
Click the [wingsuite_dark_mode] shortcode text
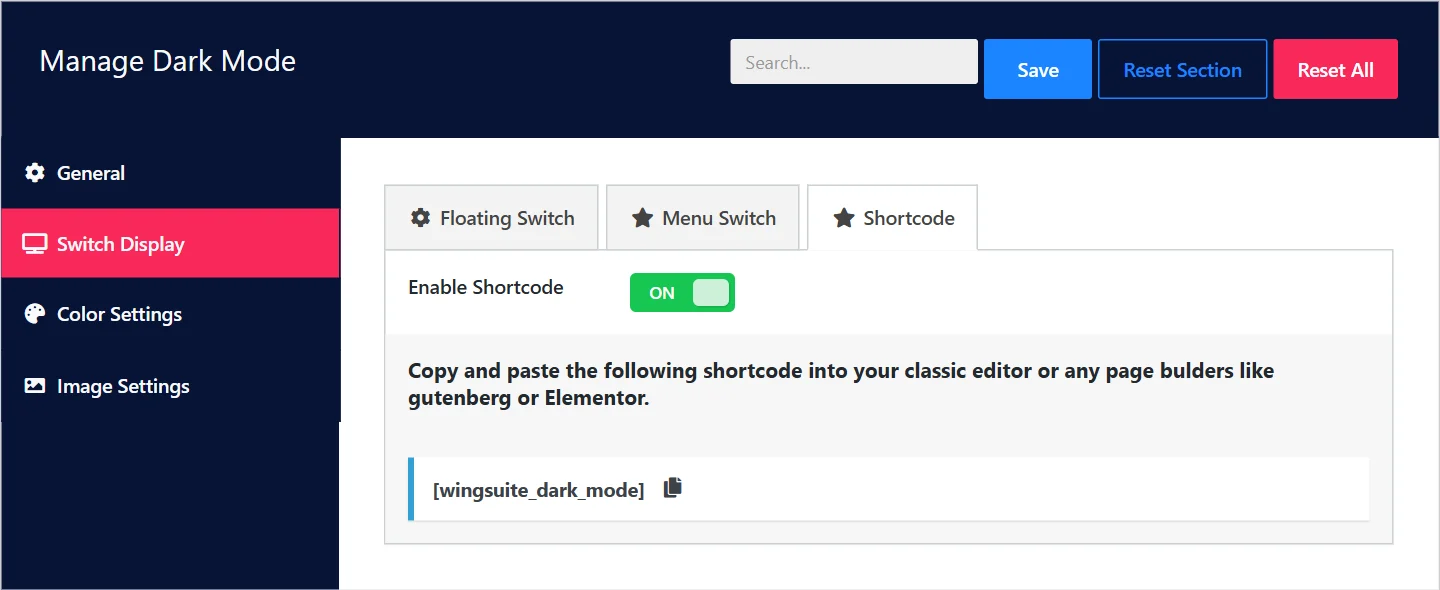tap(538, 490)
